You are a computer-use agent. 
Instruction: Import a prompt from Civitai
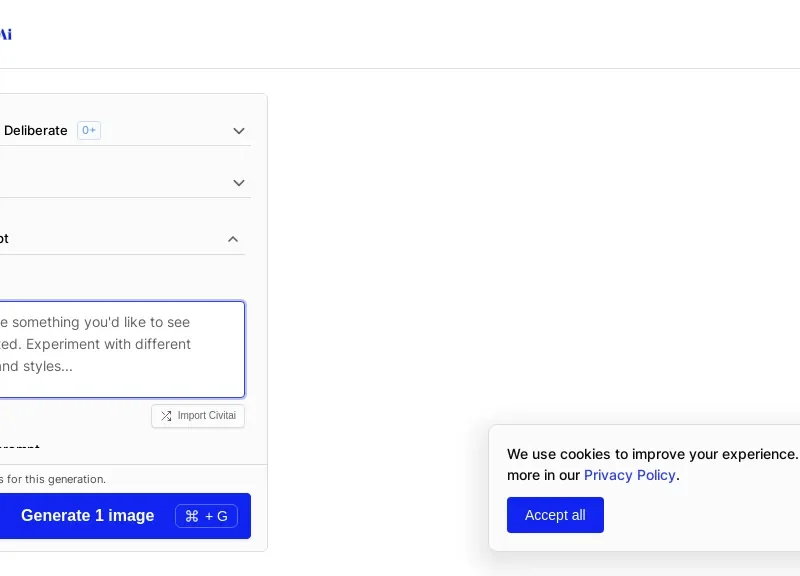(198, 416)
